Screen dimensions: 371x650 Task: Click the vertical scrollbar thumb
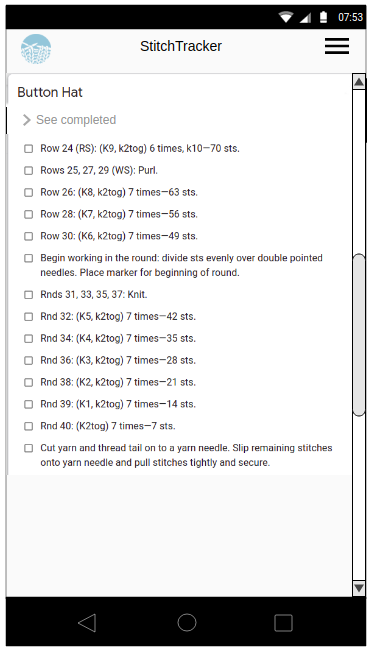click(x=359, y=335)
